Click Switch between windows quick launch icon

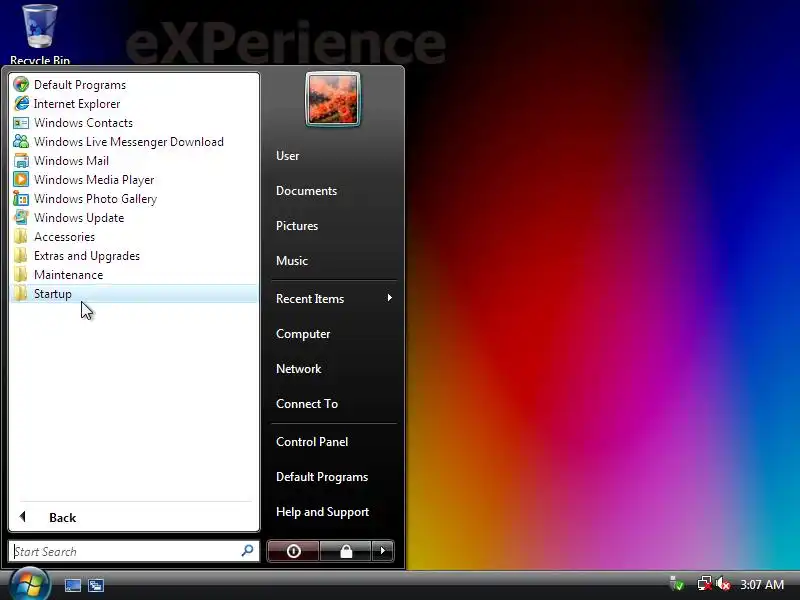click(x=96, y=585)
